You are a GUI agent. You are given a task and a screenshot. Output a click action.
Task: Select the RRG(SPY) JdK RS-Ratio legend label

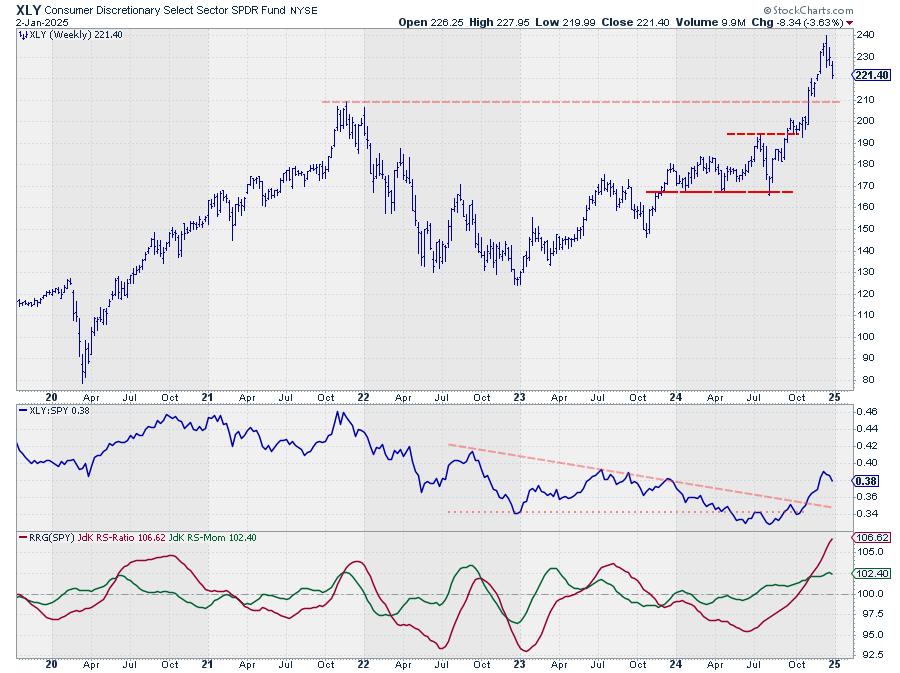80,538
